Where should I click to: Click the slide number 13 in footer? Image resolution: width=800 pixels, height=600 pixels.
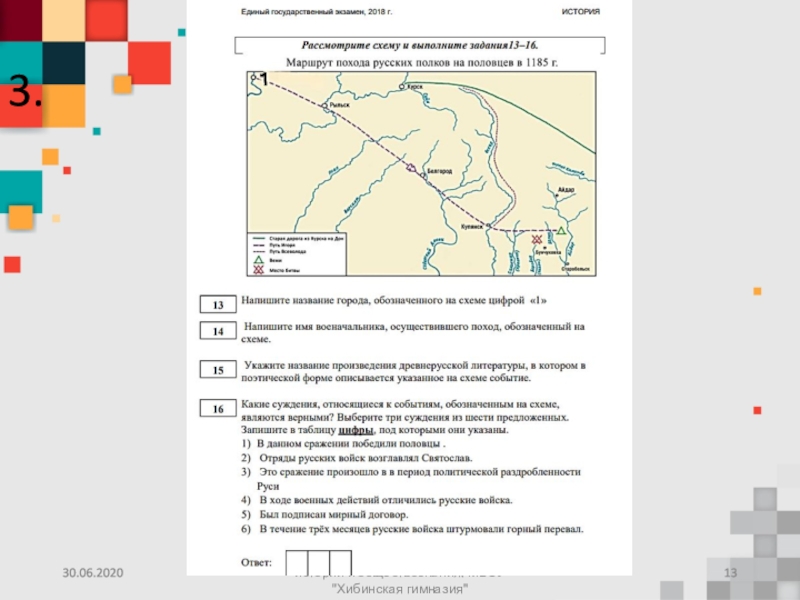pyautogui.click(x=729, y=572)
